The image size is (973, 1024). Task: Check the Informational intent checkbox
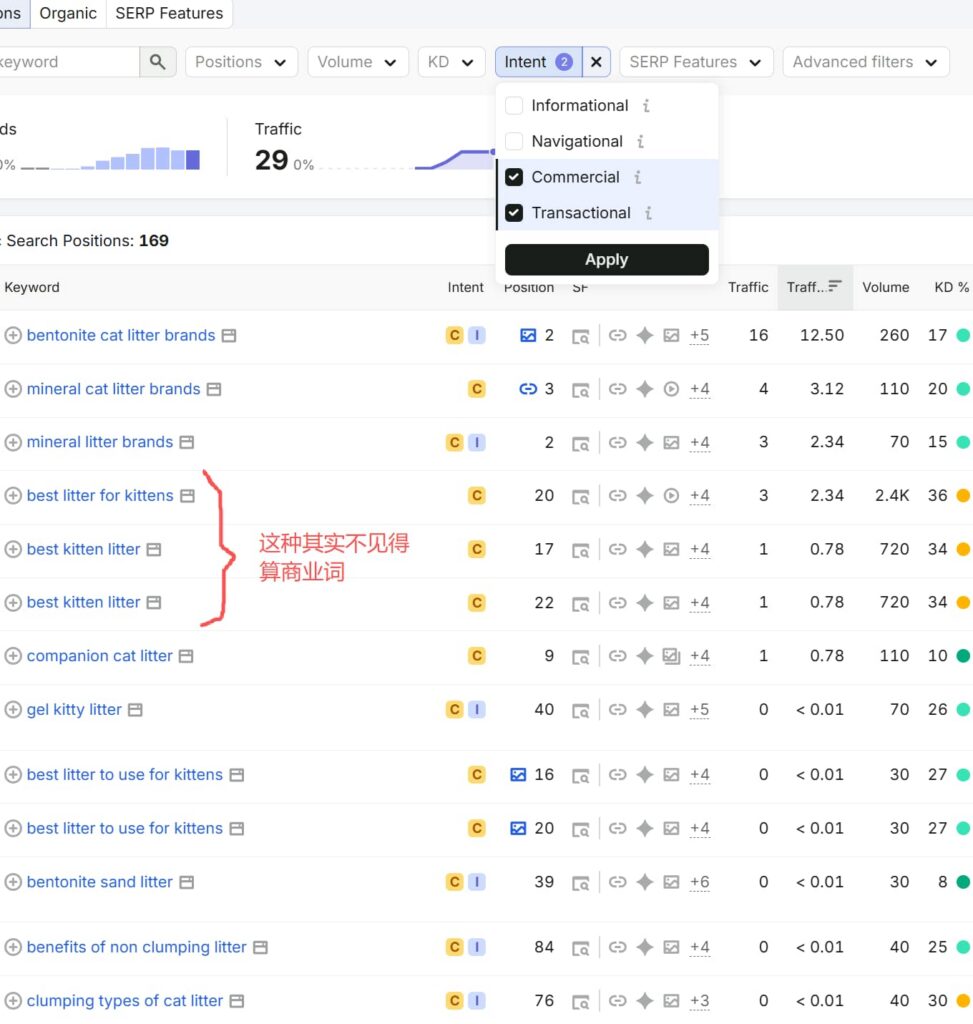coord(514,106)
